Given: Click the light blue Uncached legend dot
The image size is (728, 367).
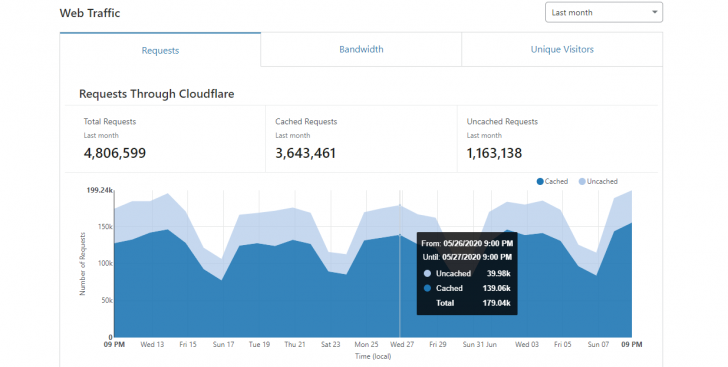Looking at the screenshot, I should pos(582,182).
